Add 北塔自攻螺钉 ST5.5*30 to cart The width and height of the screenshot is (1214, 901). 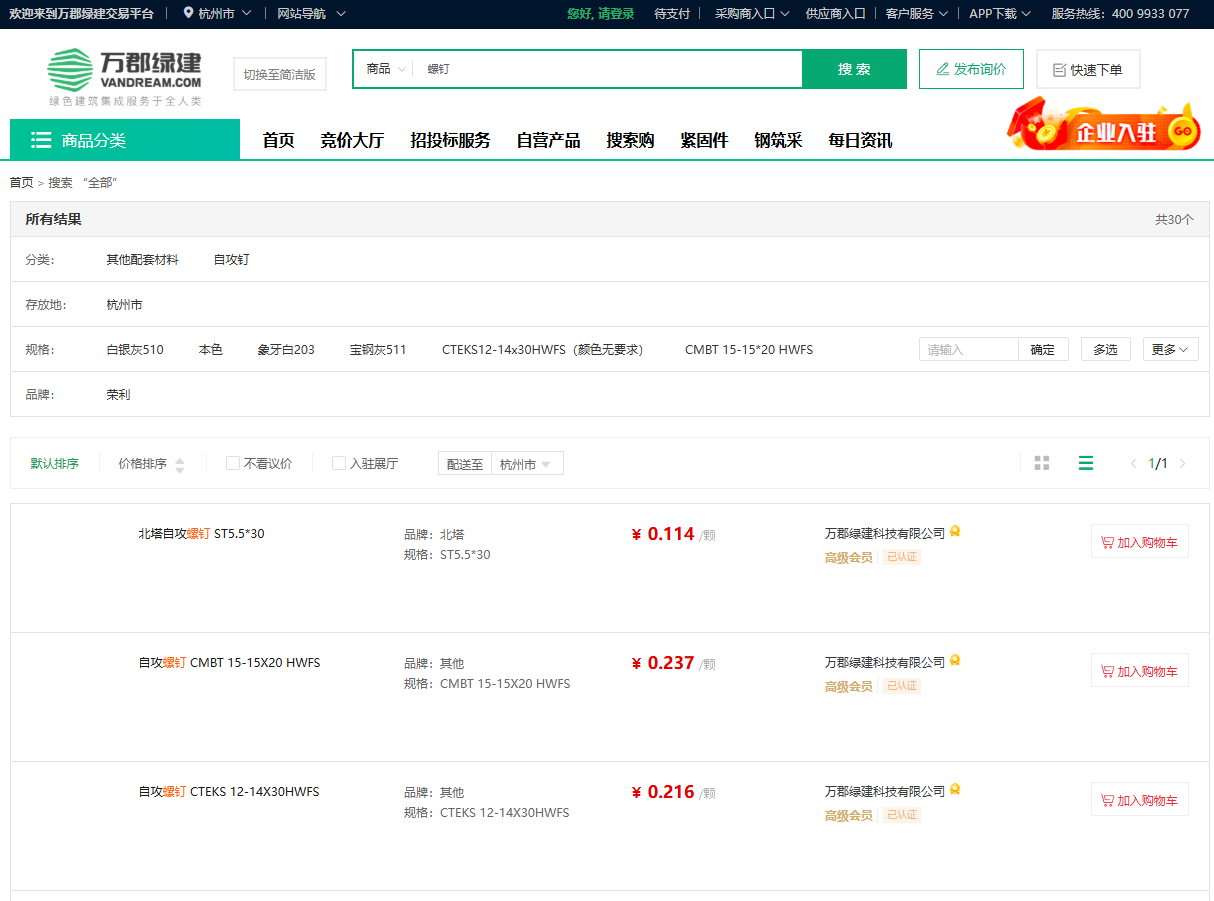[x=1139, y=542]
